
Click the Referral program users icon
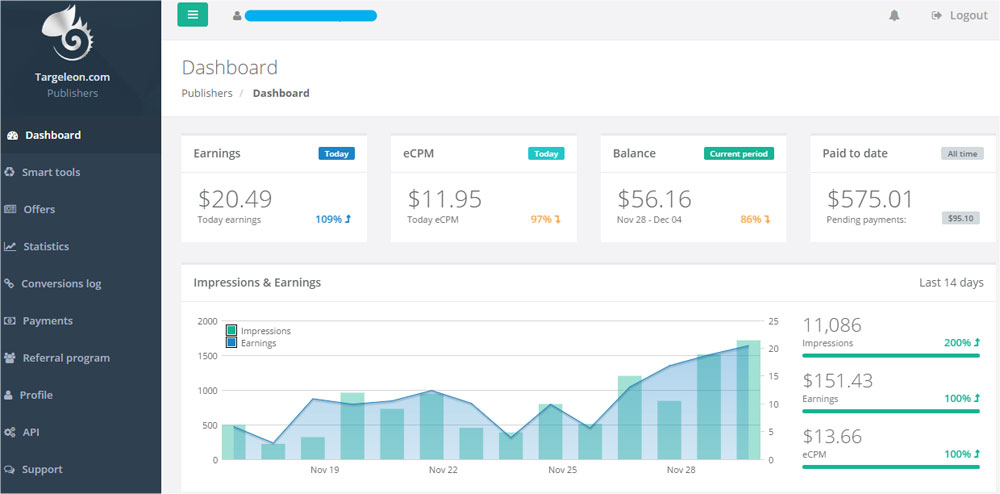(10, 358)
